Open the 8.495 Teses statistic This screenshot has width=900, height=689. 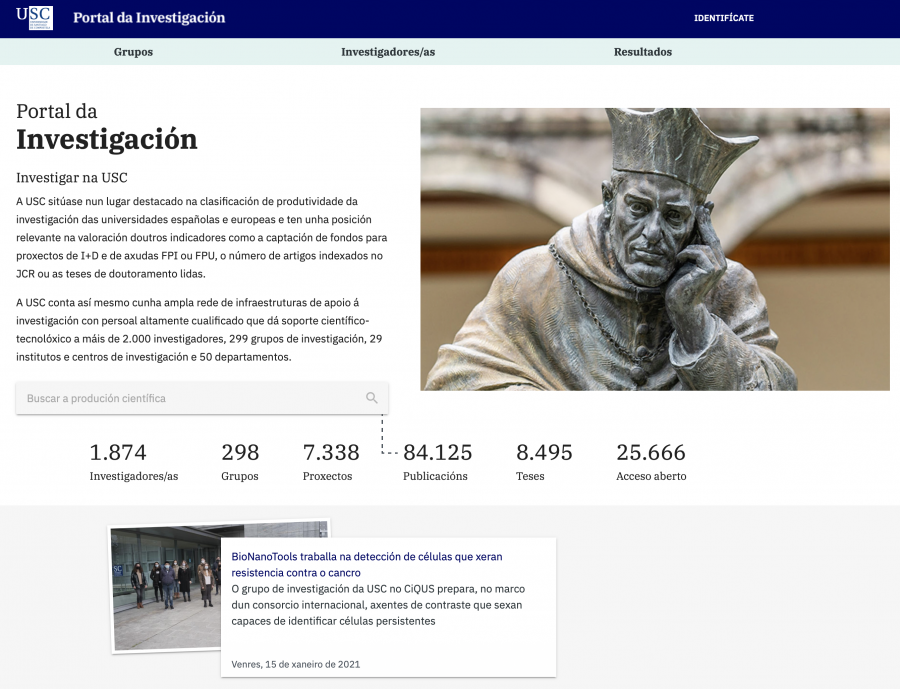click(544, 462)
